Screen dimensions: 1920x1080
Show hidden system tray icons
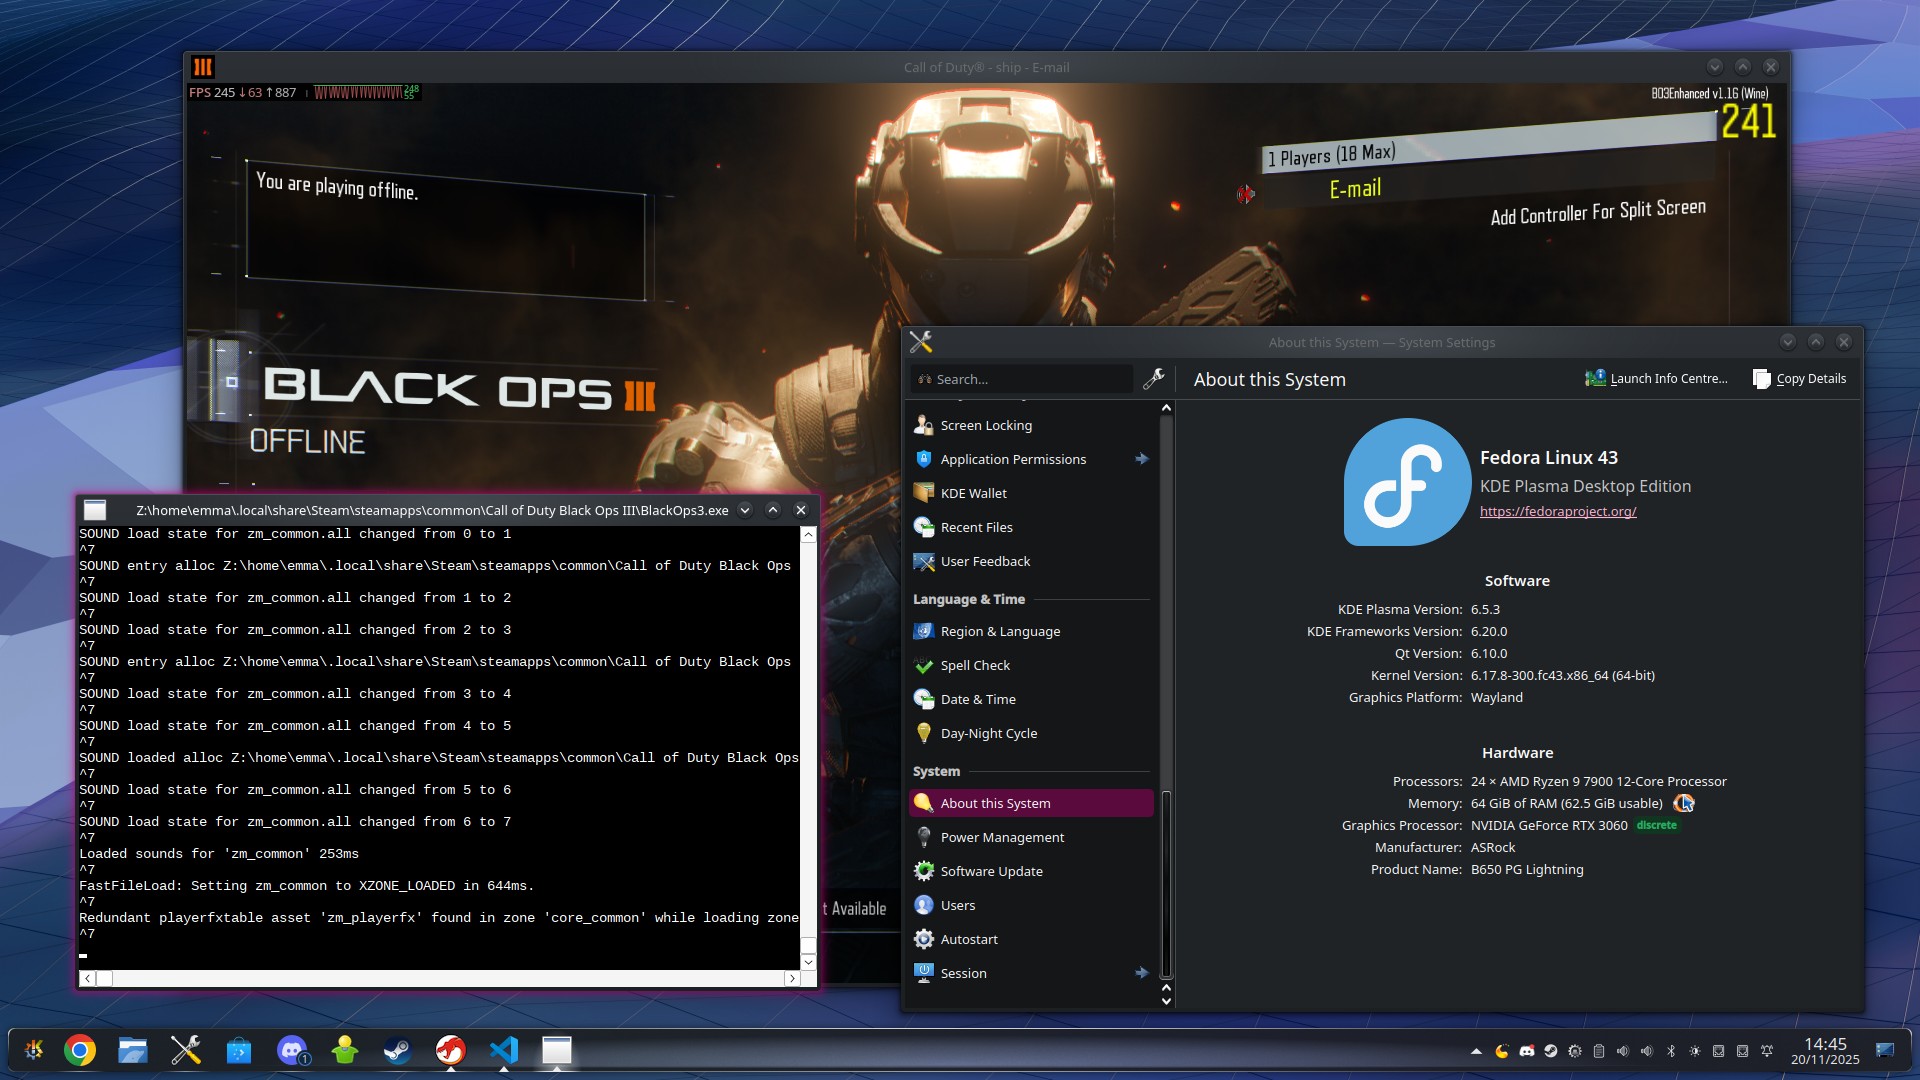tap(1476, 1051)
